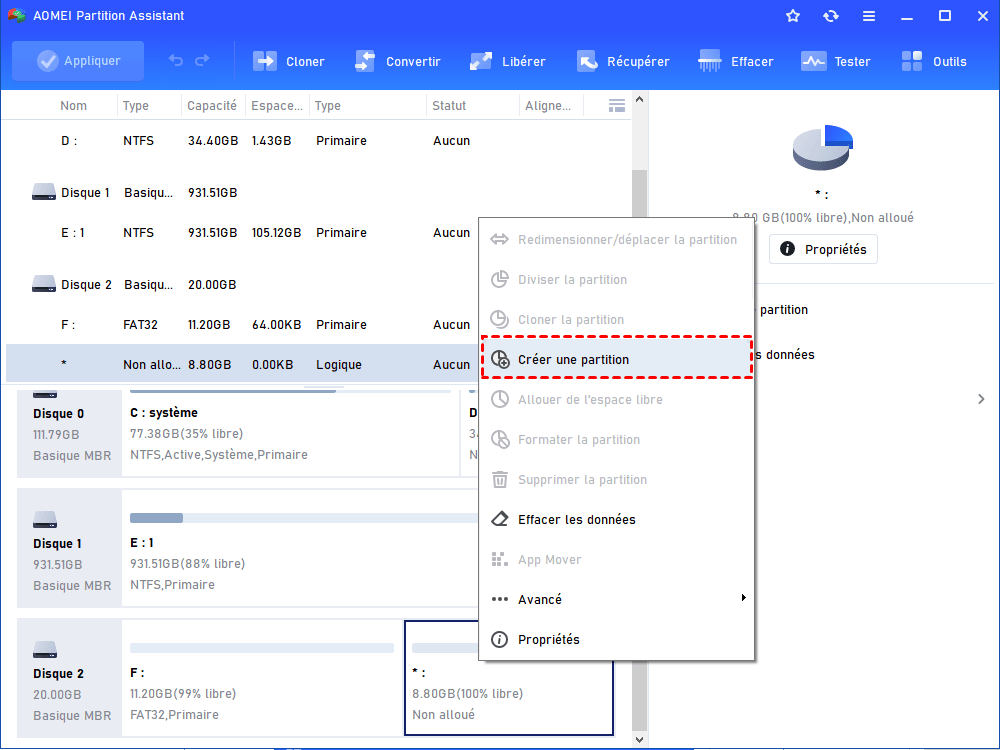Click the star favorite icon in title bar
This screenshot has width=1000, height=750.
click(x=793, y=16)
